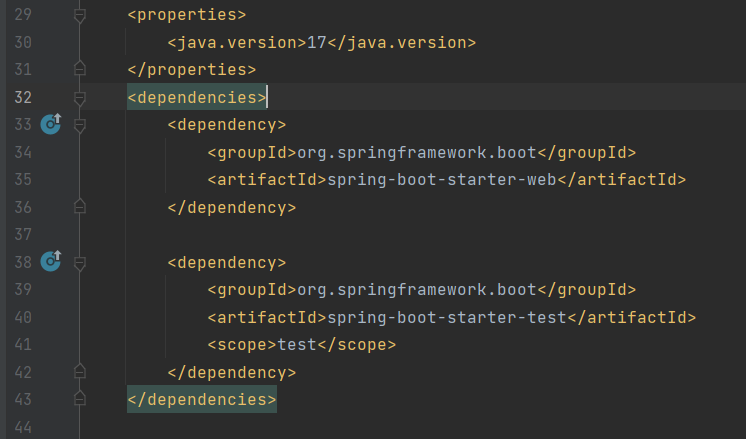The height and width of the screenshot is (439, 746).
Task: Collapse the properties block at line 29
Action: pyautogui.click(x=80, y=16)
